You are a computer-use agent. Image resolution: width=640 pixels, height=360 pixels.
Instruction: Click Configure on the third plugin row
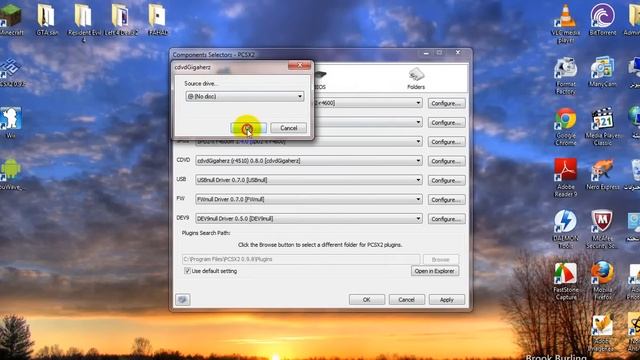446,142
